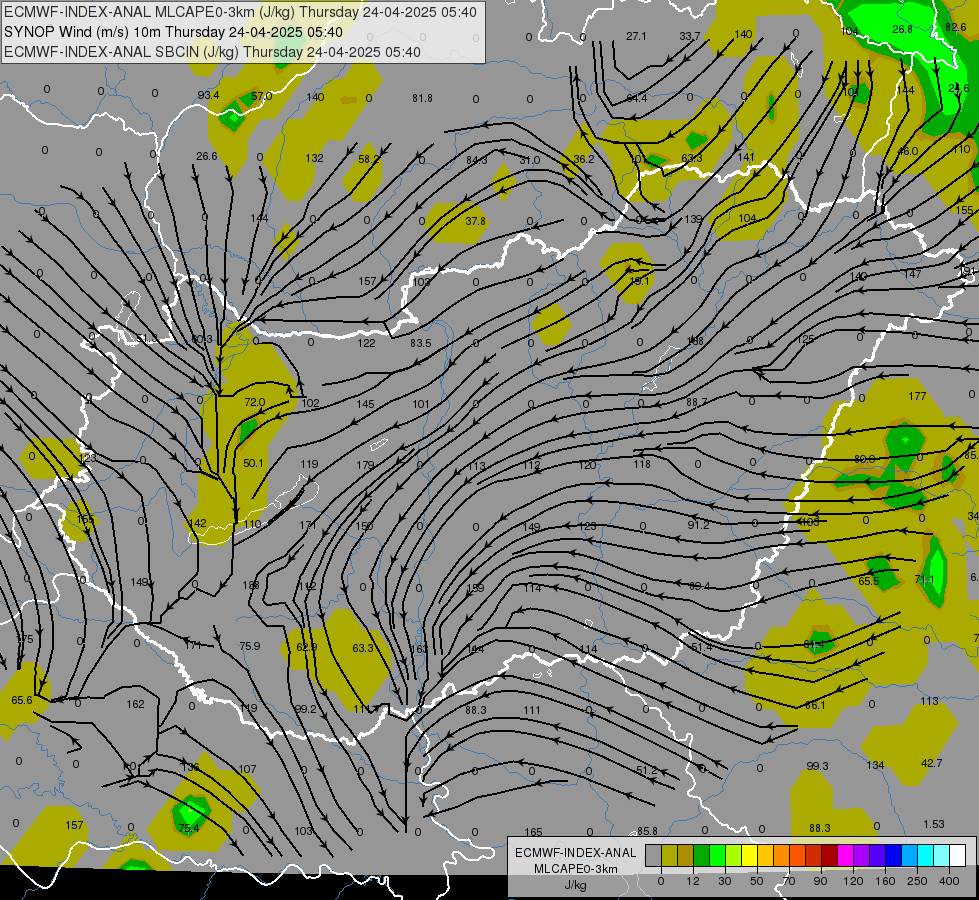Click the lime yellow-green legend swatch
This screenshot has width=979, height=900.
734,856
